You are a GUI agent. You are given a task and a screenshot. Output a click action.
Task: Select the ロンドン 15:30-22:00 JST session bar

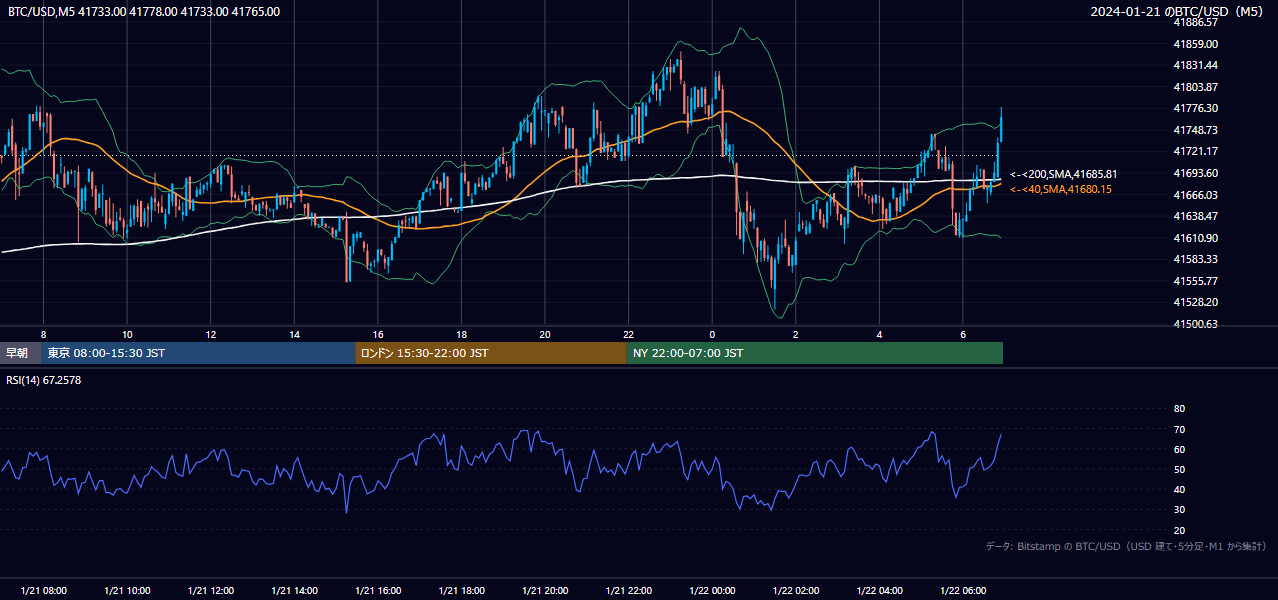tap(491, 353)
